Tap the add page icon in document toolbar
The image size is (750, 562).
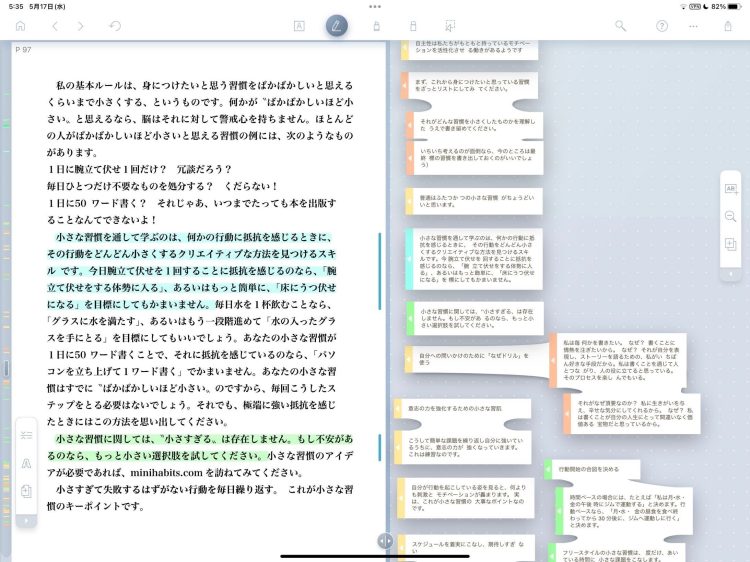[x=26, y=491]
